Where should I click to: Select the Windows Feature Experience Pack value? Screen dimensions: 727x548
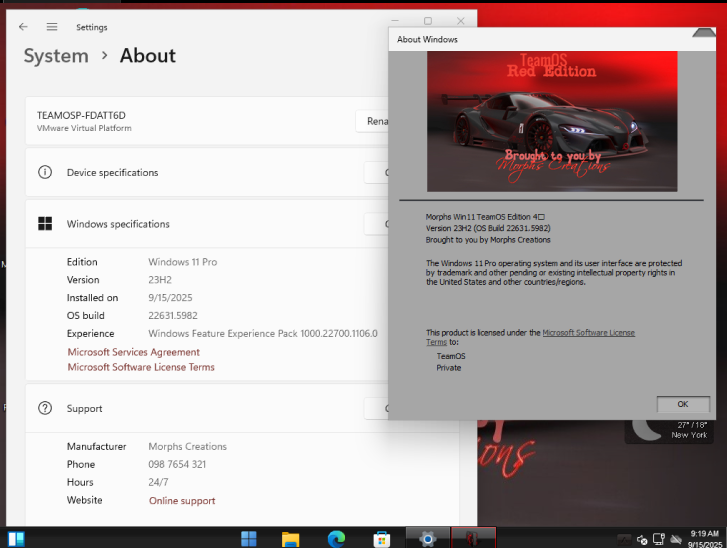tap(263, 333)
